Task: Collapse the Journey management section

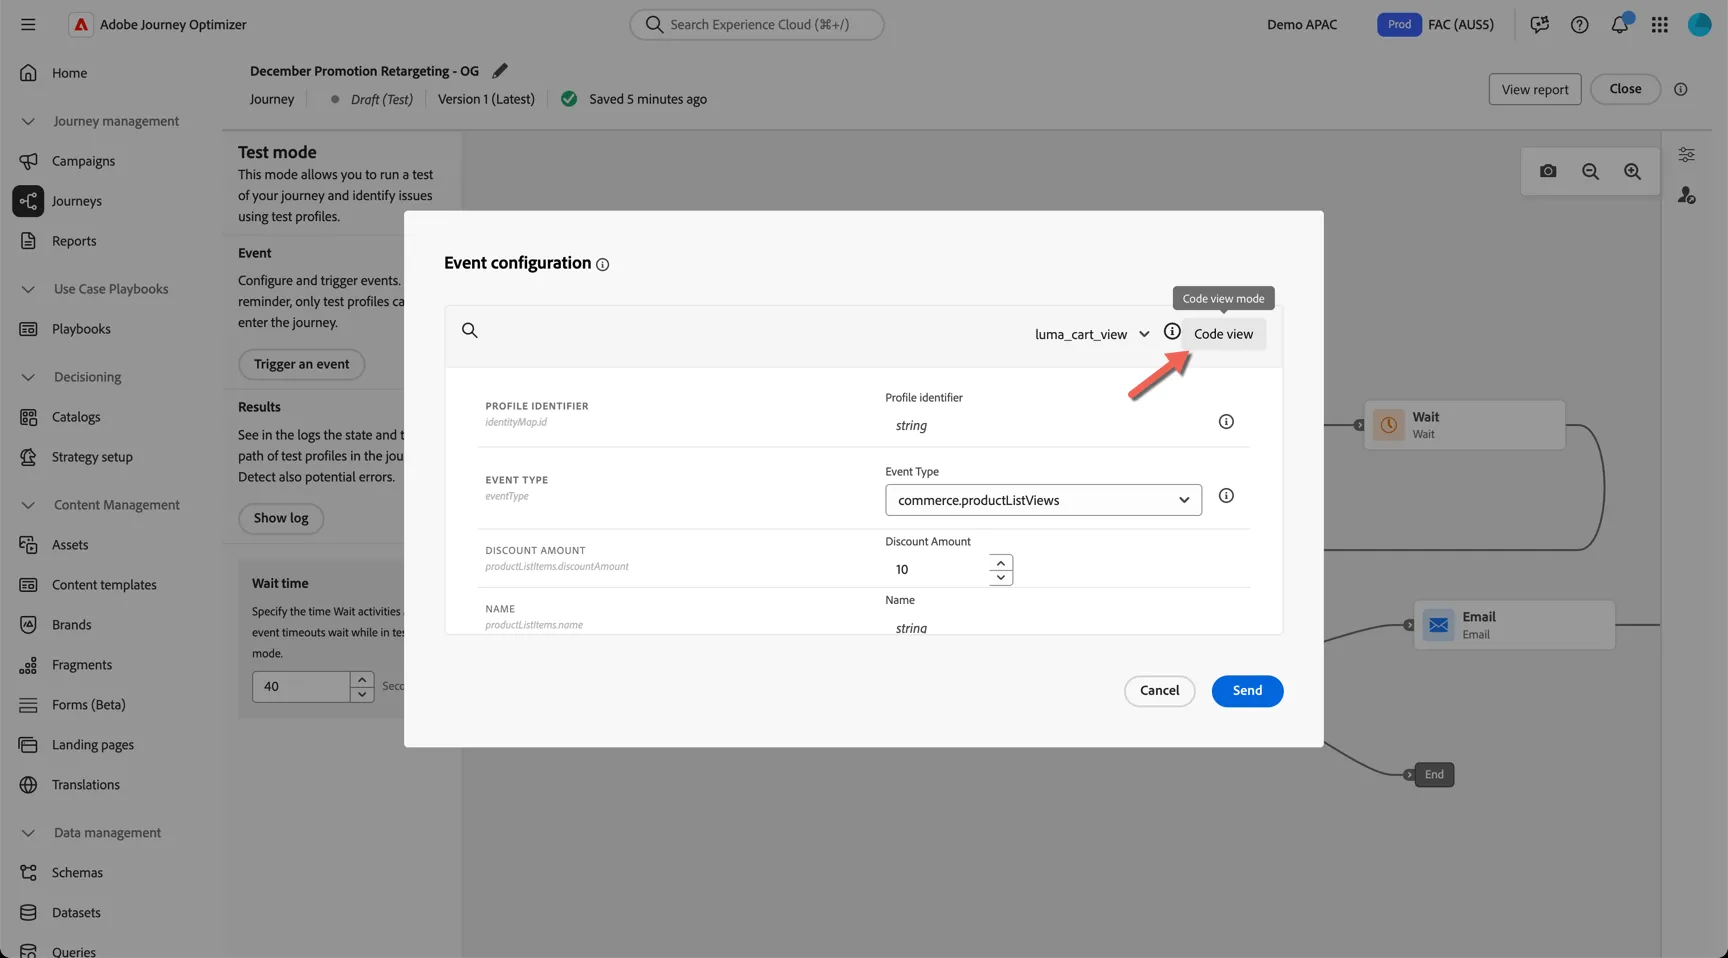Action: click(28, 121)
